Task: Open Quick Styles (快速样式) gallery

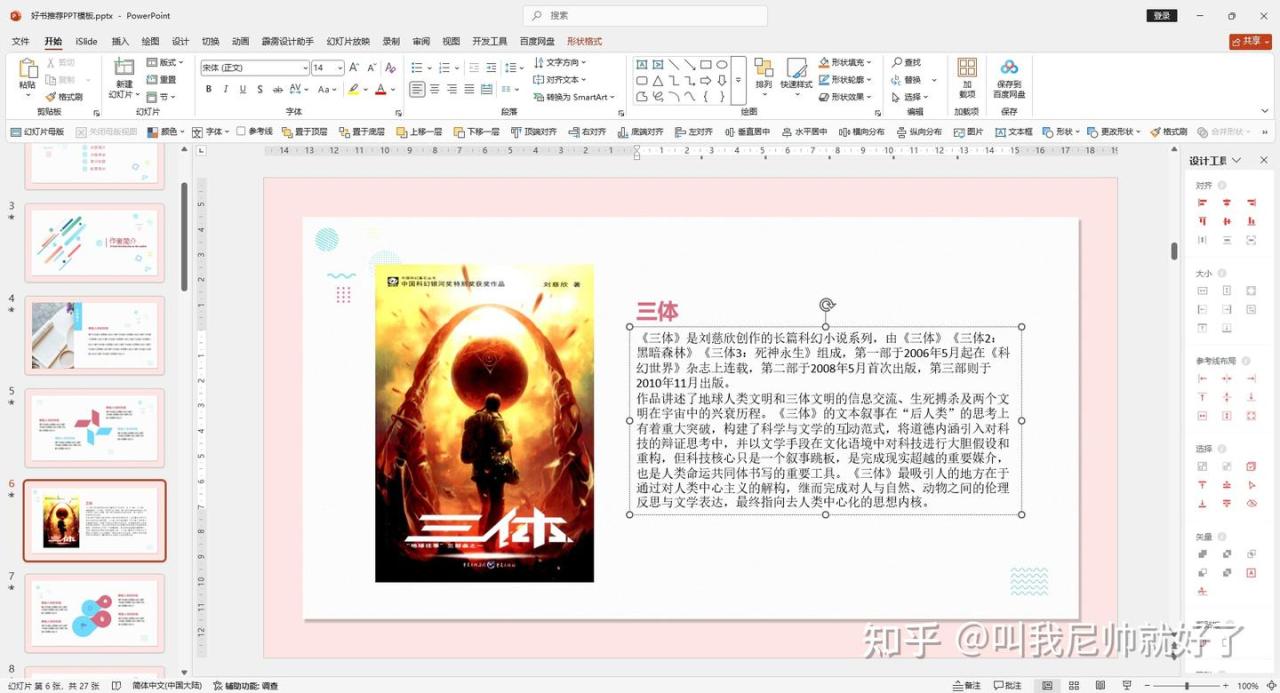Action: (x=796, y=73)
